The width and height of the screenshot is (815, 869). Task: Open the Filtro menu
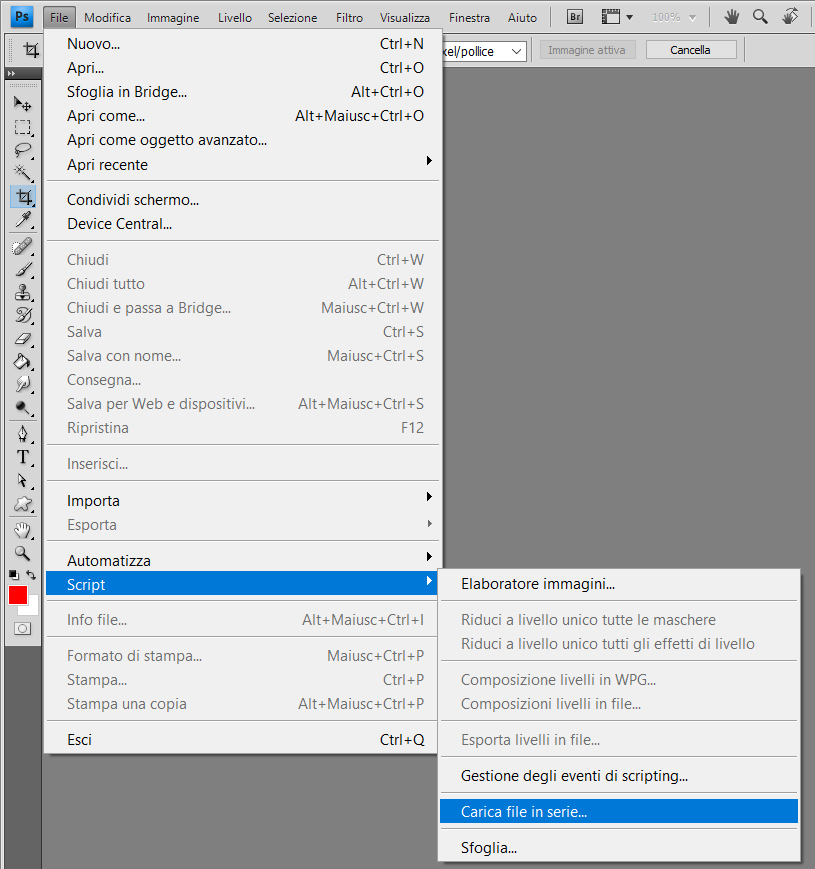point(349,18)
